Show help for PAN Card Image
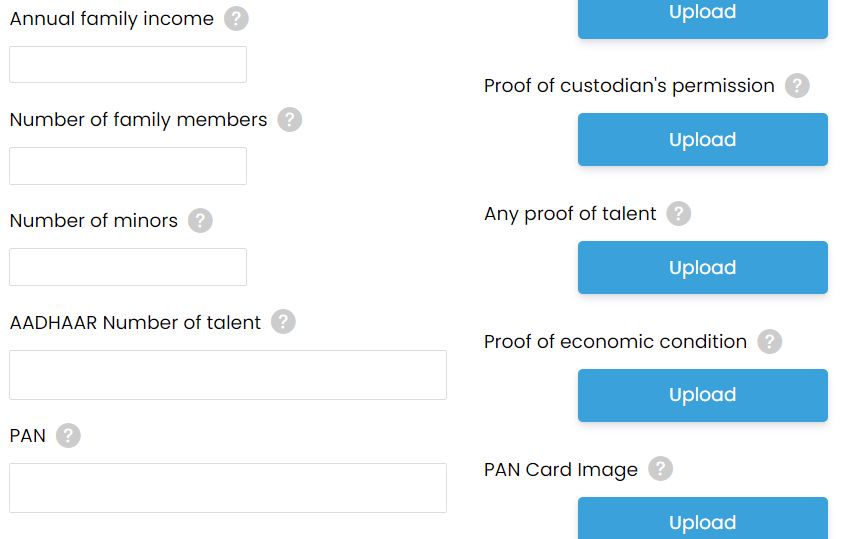 pyautogui.click(x=660, y=469)
